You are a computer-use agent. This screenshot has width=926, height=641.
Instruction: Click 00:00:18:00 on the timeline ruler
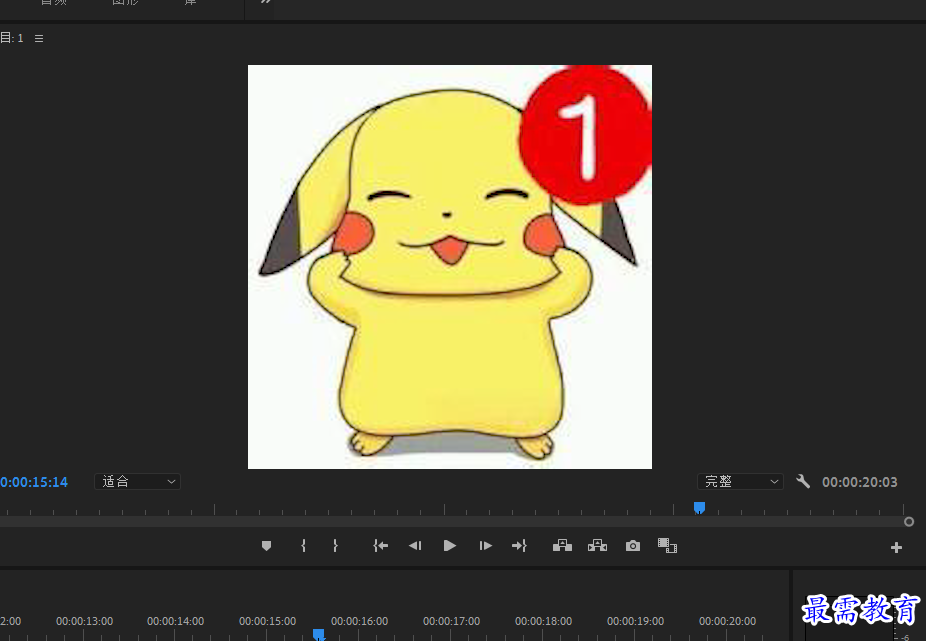pos(543,622)
